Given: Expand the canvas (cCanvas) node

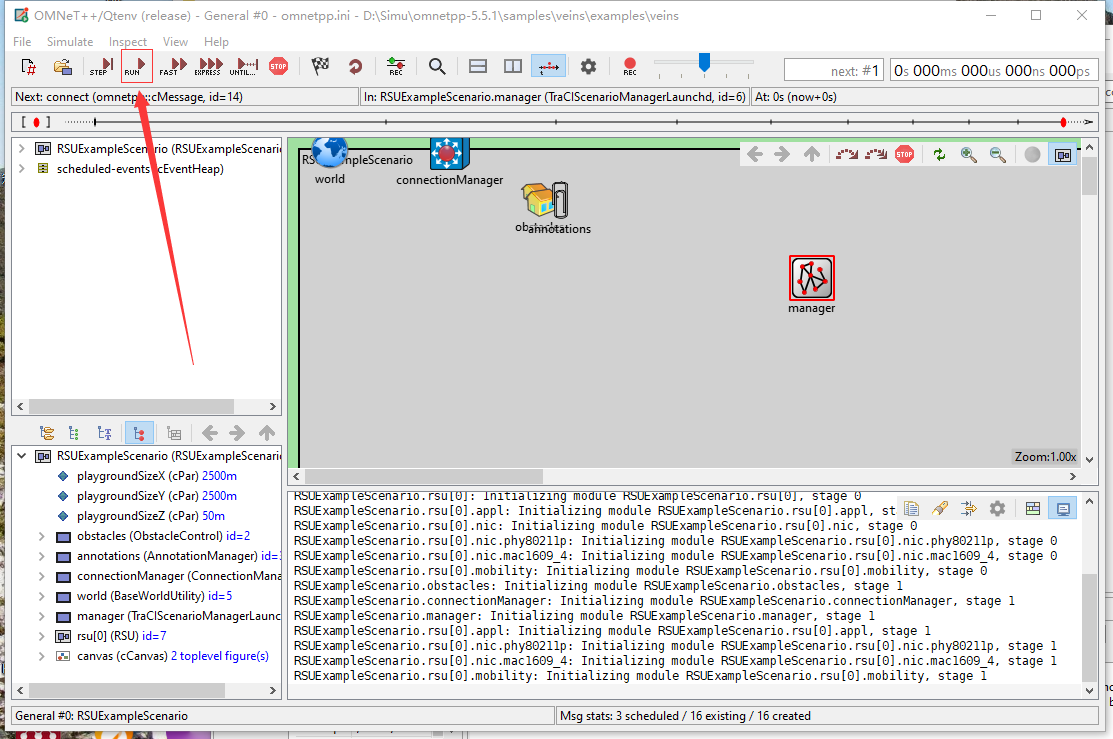Looking at the screenshot, I should [41, 656].
